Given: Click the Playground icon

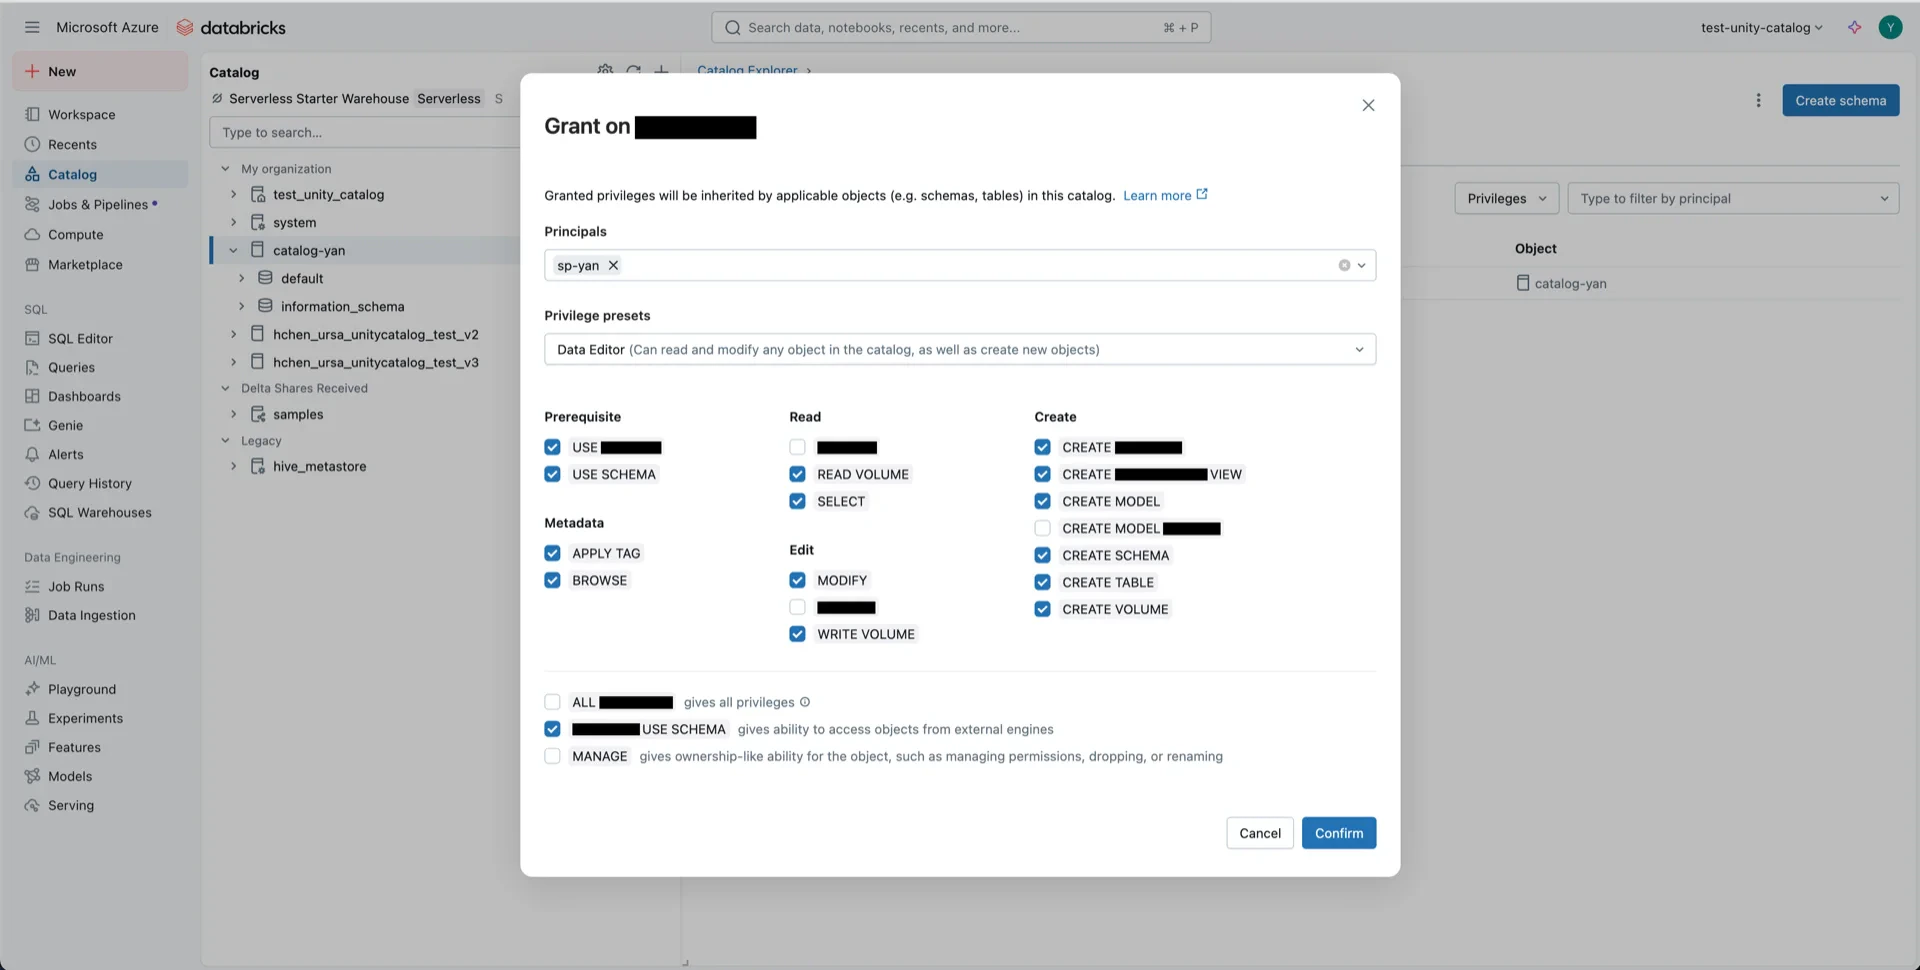Looking at the screenshot, I should tap(32, 689).
